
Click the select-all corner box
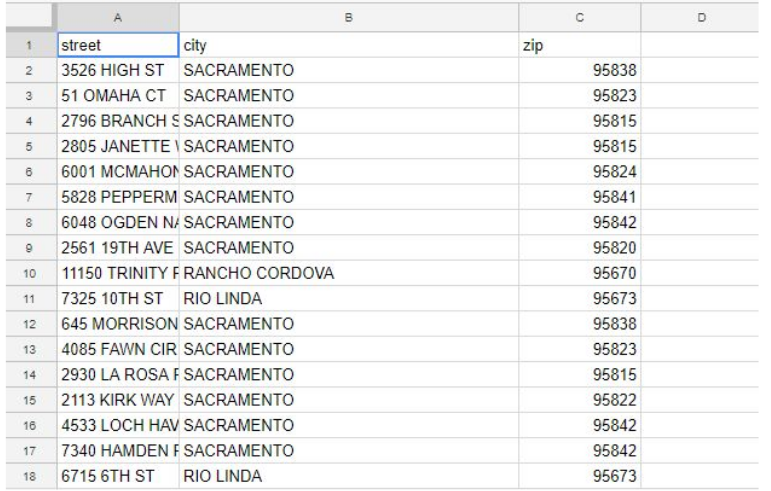(29, 18)
